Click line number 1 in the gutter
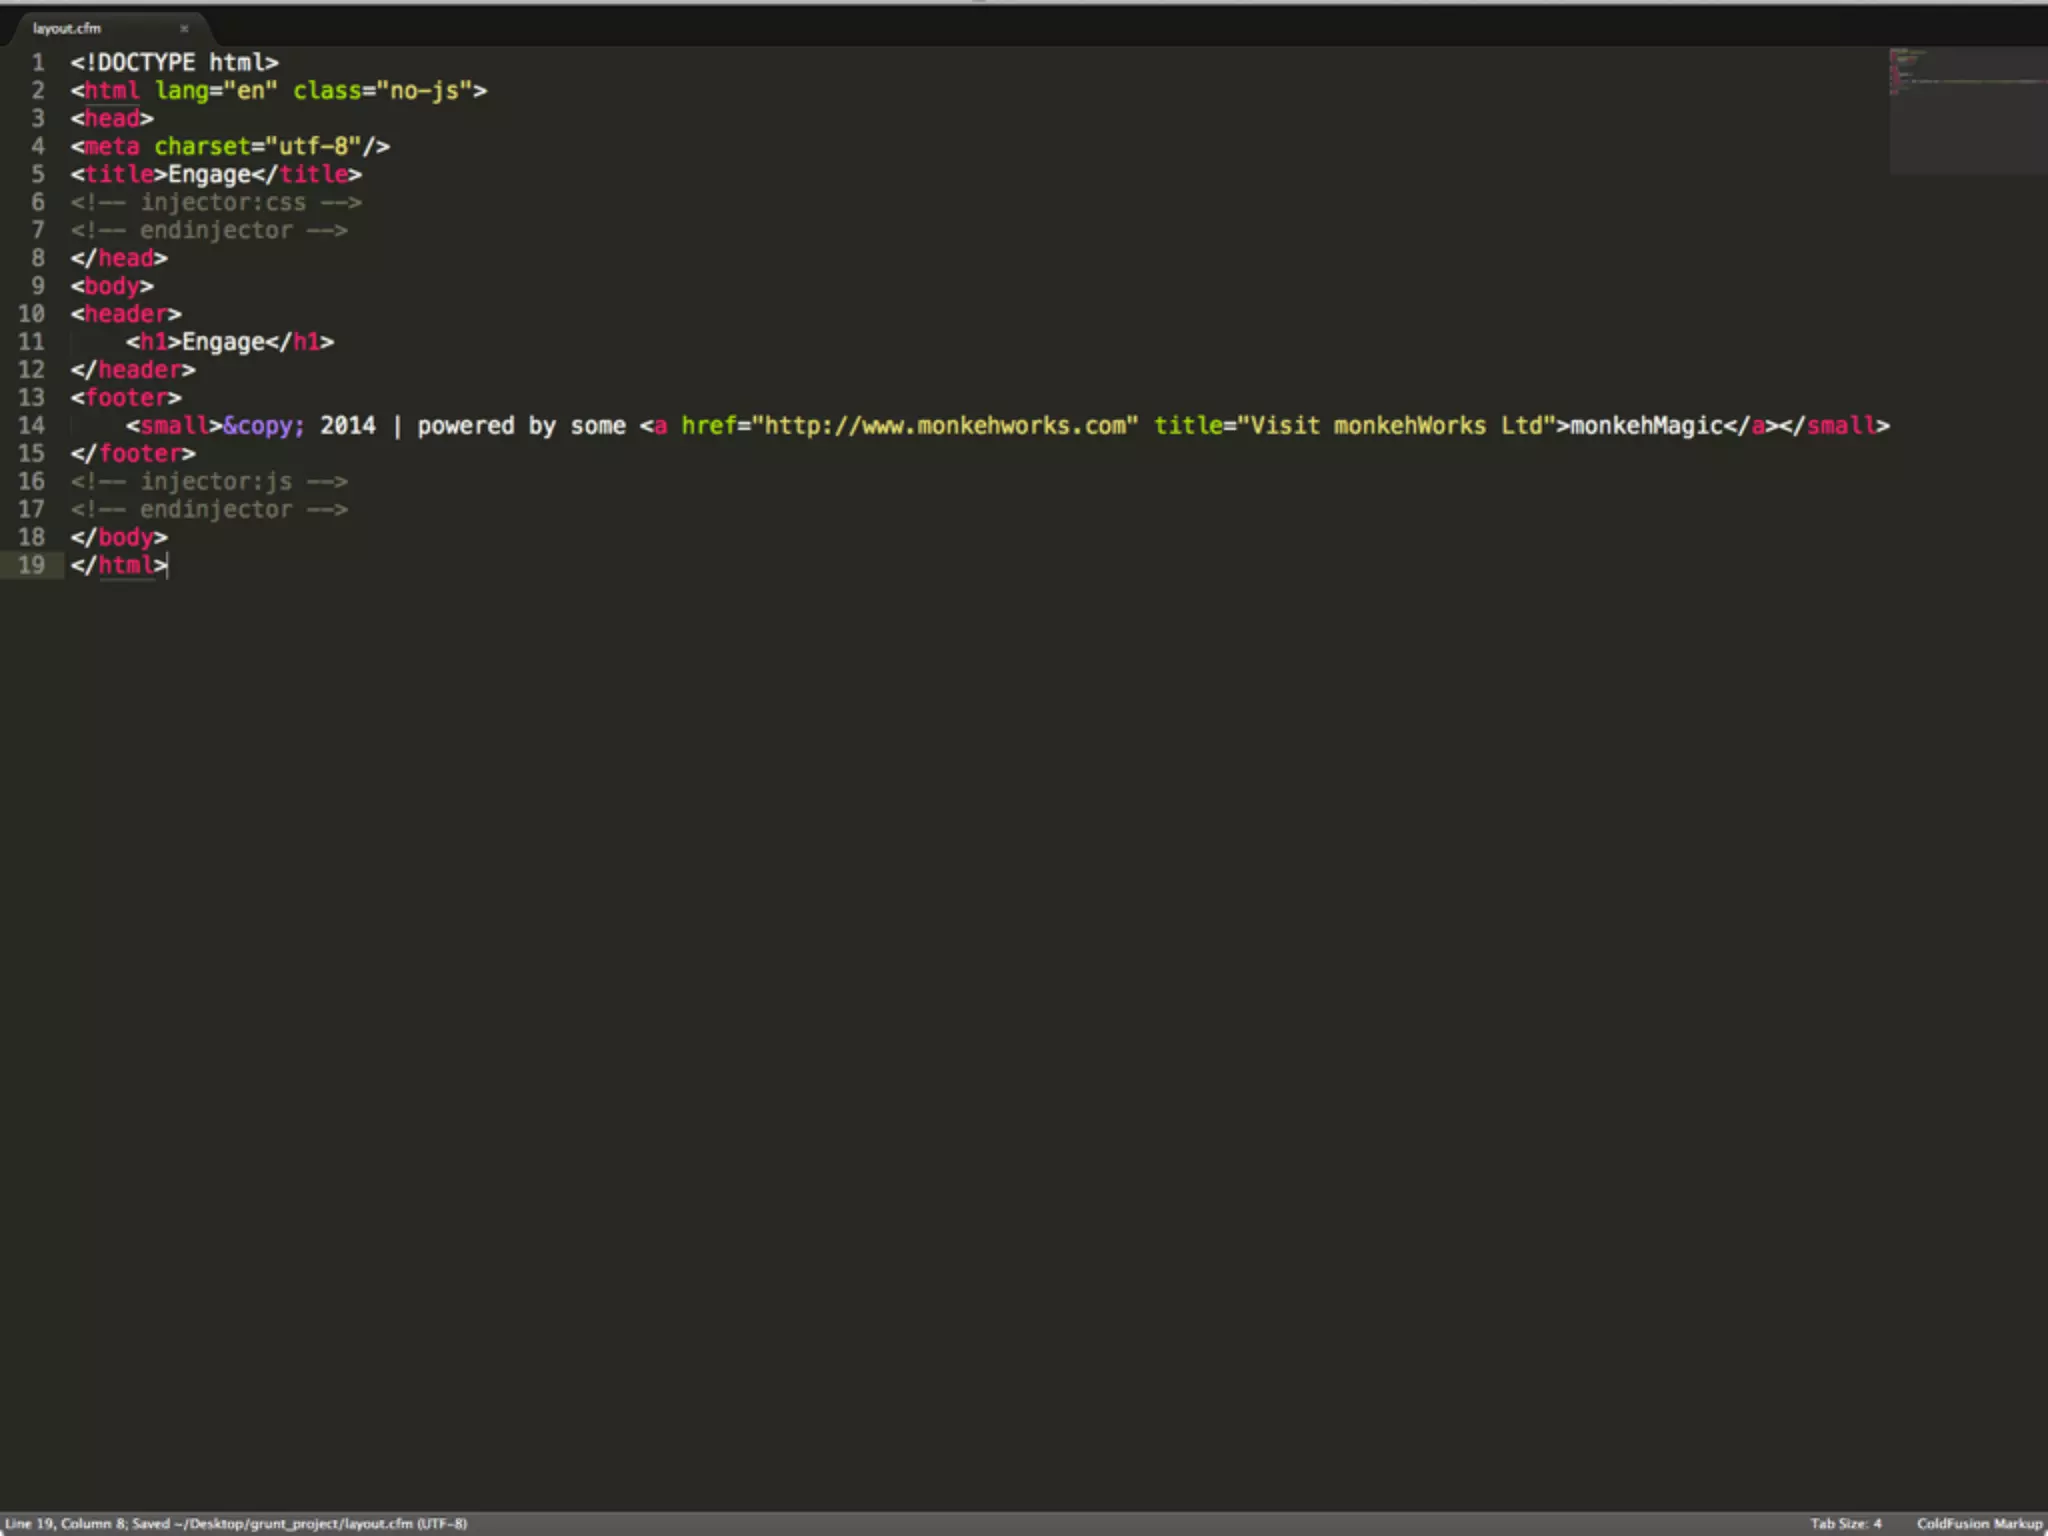Screen dimensions: 2048x1536 pyautogui.click(x=37, y=63)
